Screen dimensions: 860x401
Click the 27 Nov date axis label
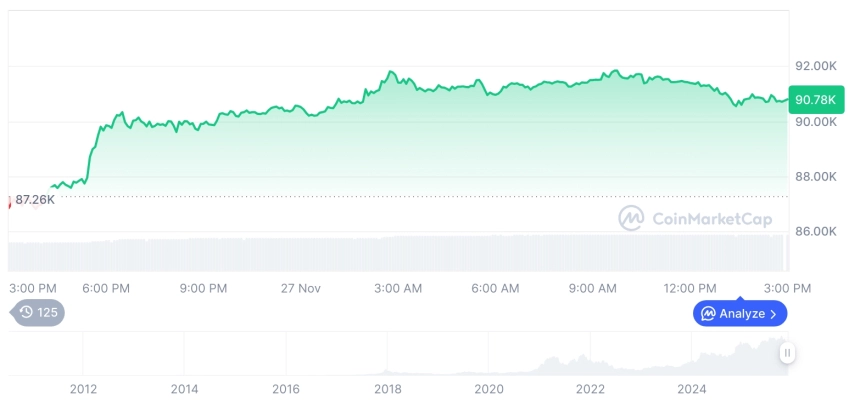pyautogui.click(x=300, y=289)
